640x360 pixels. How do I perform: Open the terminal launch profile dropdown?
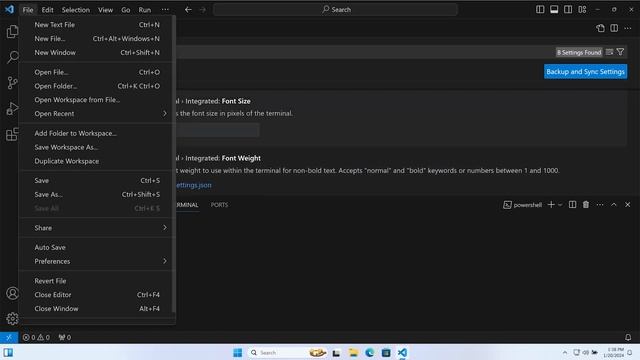click(x=560, y=204)
